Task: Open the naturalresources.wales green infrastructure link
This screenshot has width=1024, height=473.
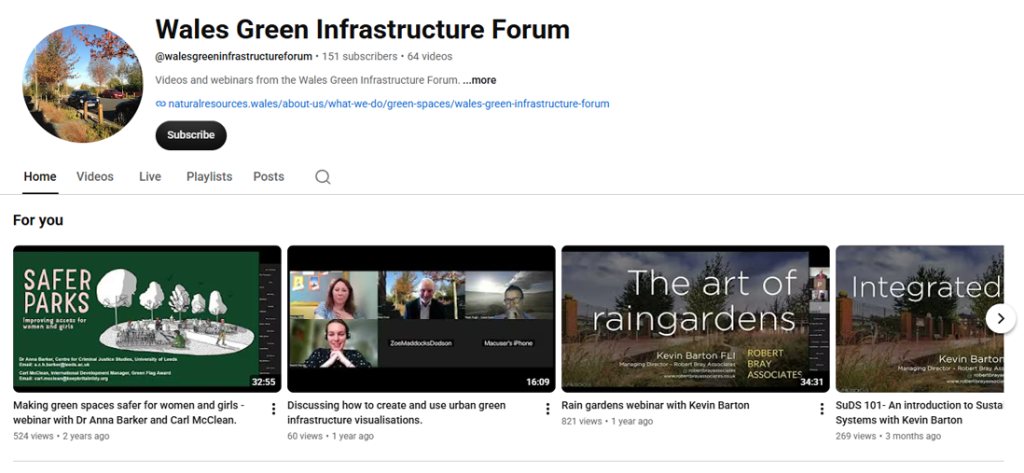Action: point(389,104)
